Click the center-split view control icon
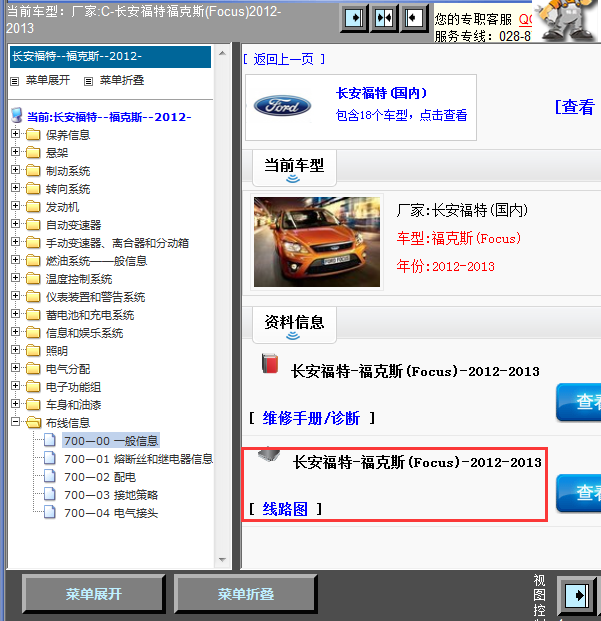 [x=384, y=18]
